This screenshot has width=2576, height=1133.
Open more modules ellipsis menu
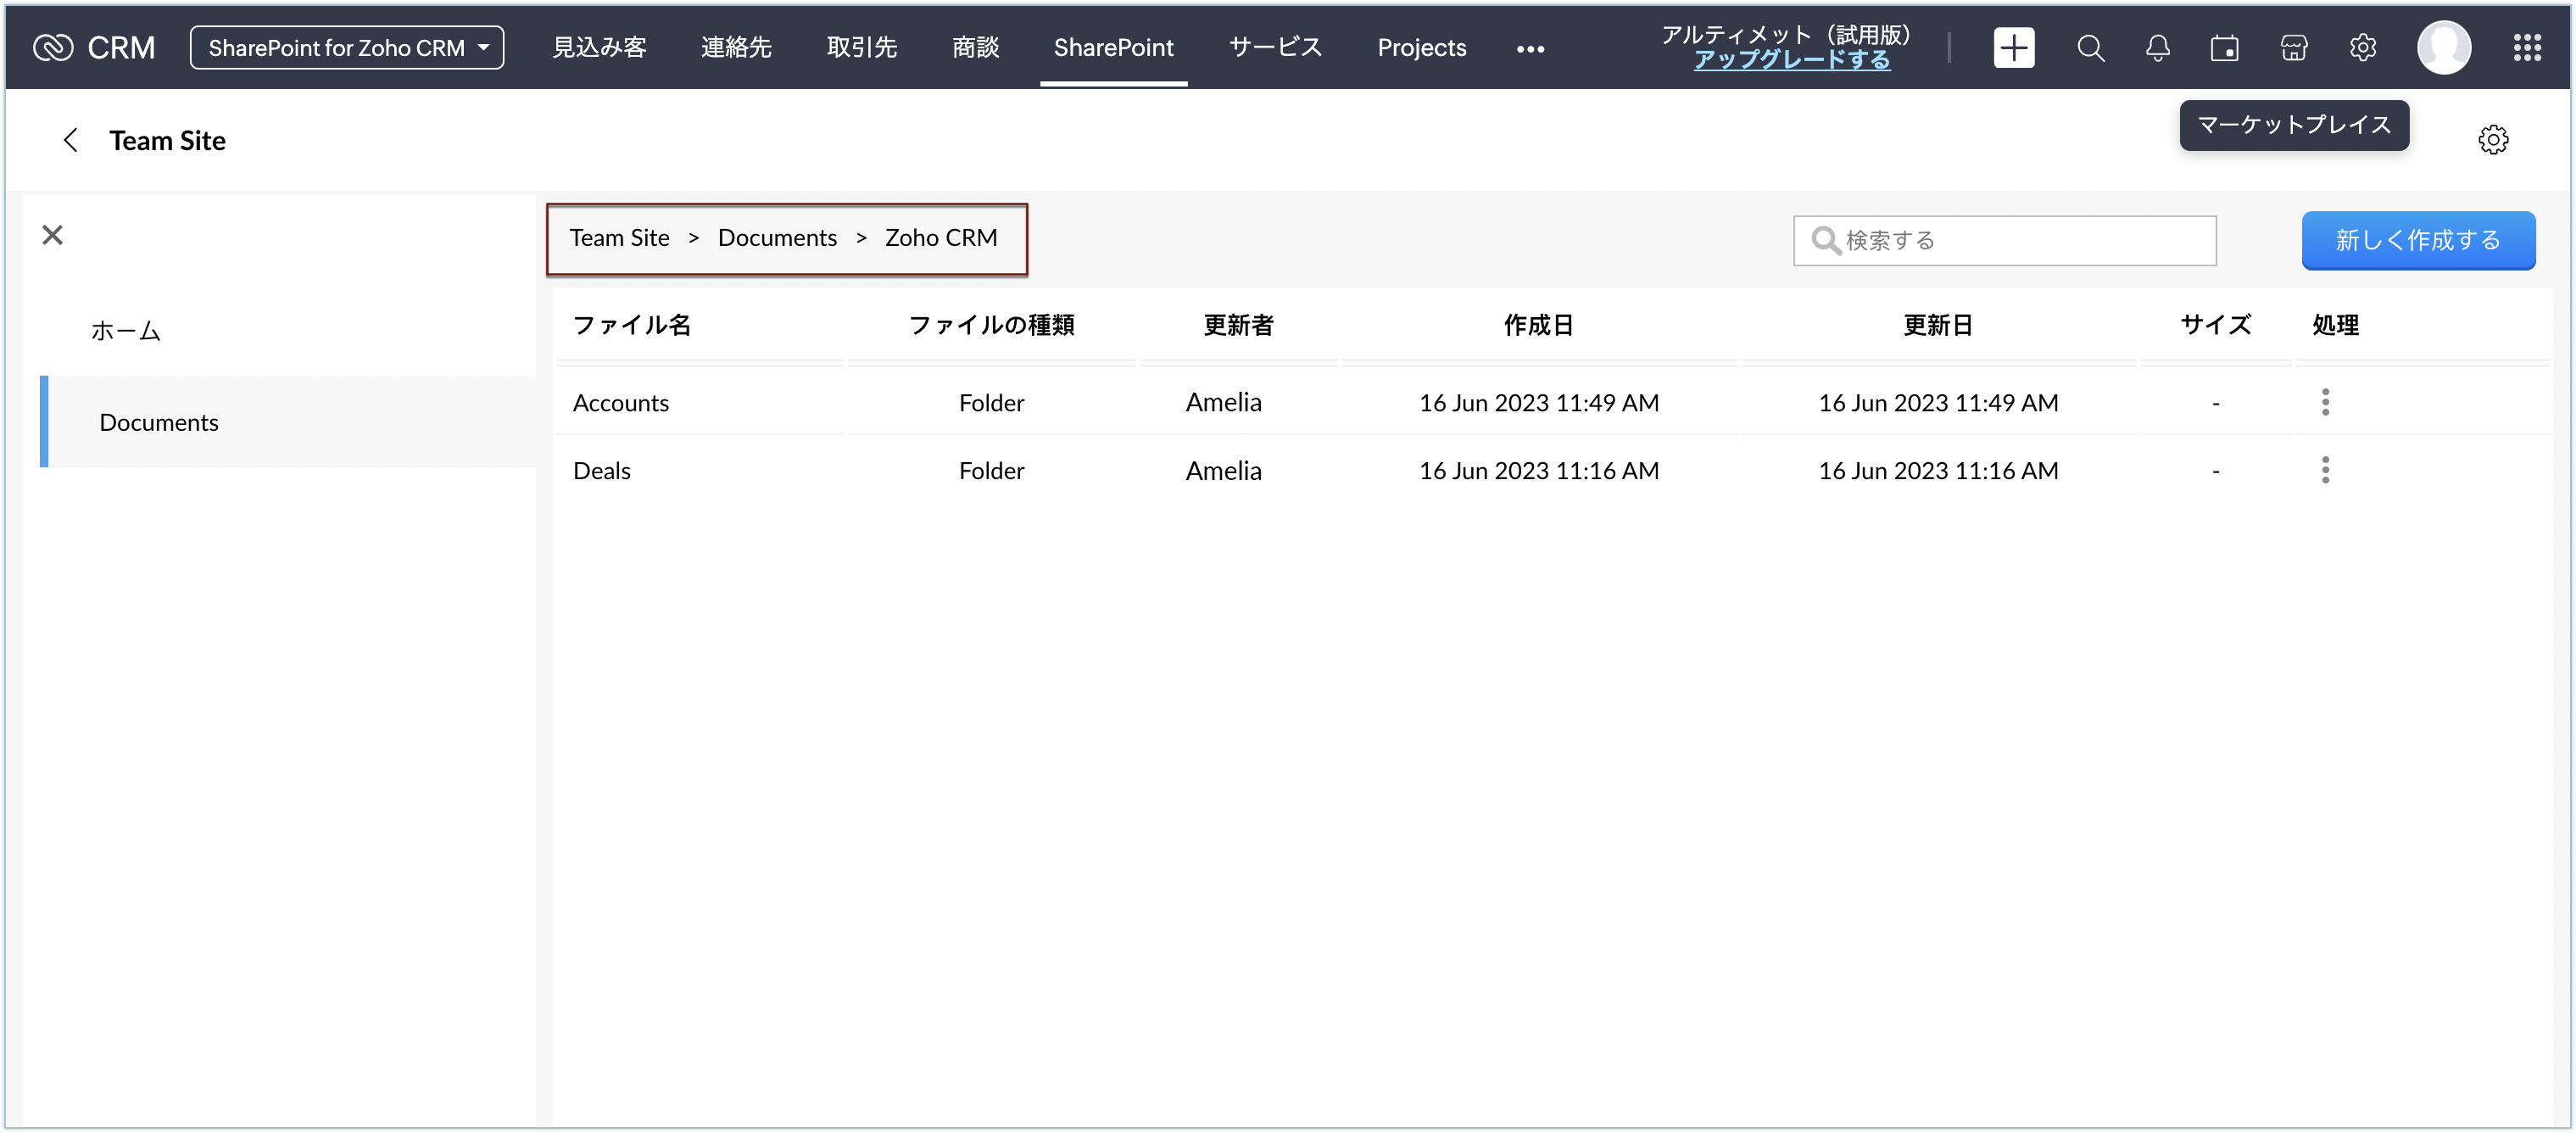(1530, 49)
